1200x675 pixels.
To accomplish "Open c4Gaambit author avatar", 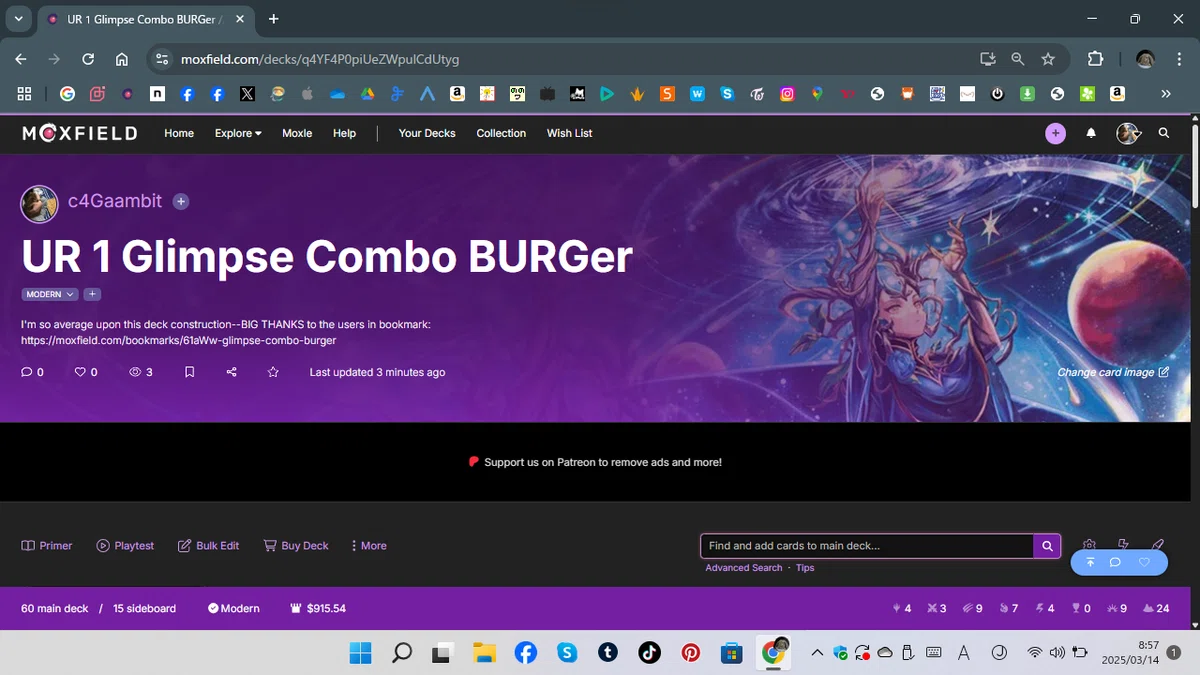I will pyautogui.click(x=40, y=204).
